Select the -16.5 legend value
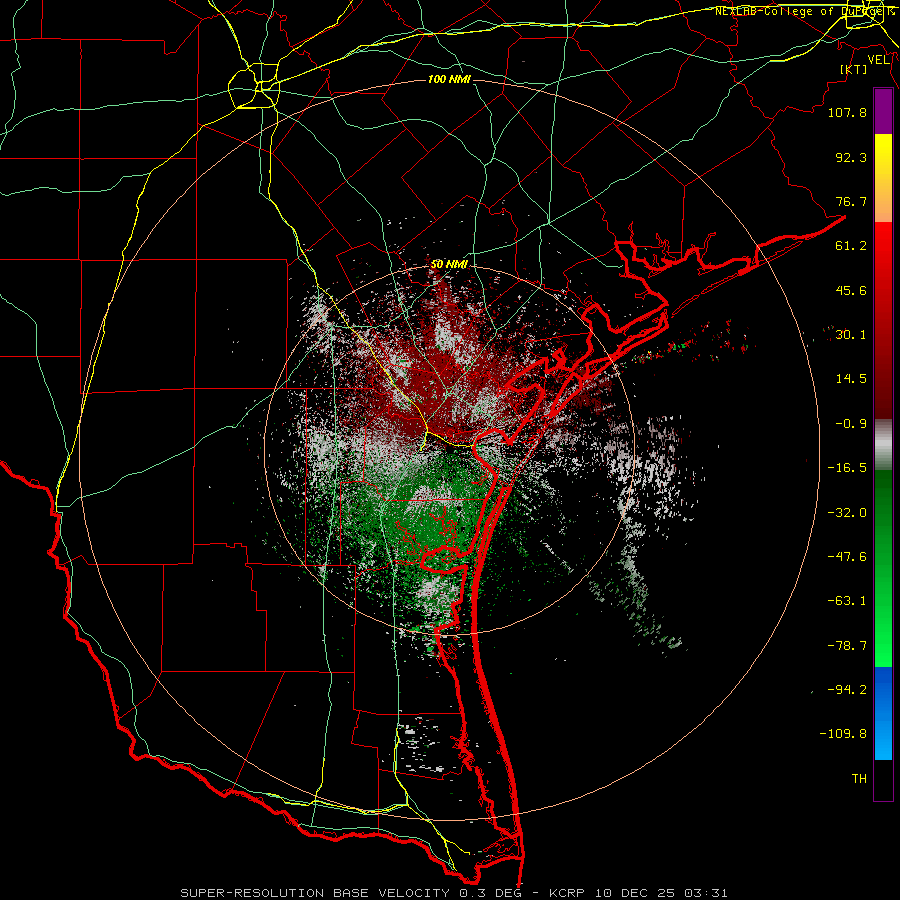 pyautogui.click(x=847, y=468)
